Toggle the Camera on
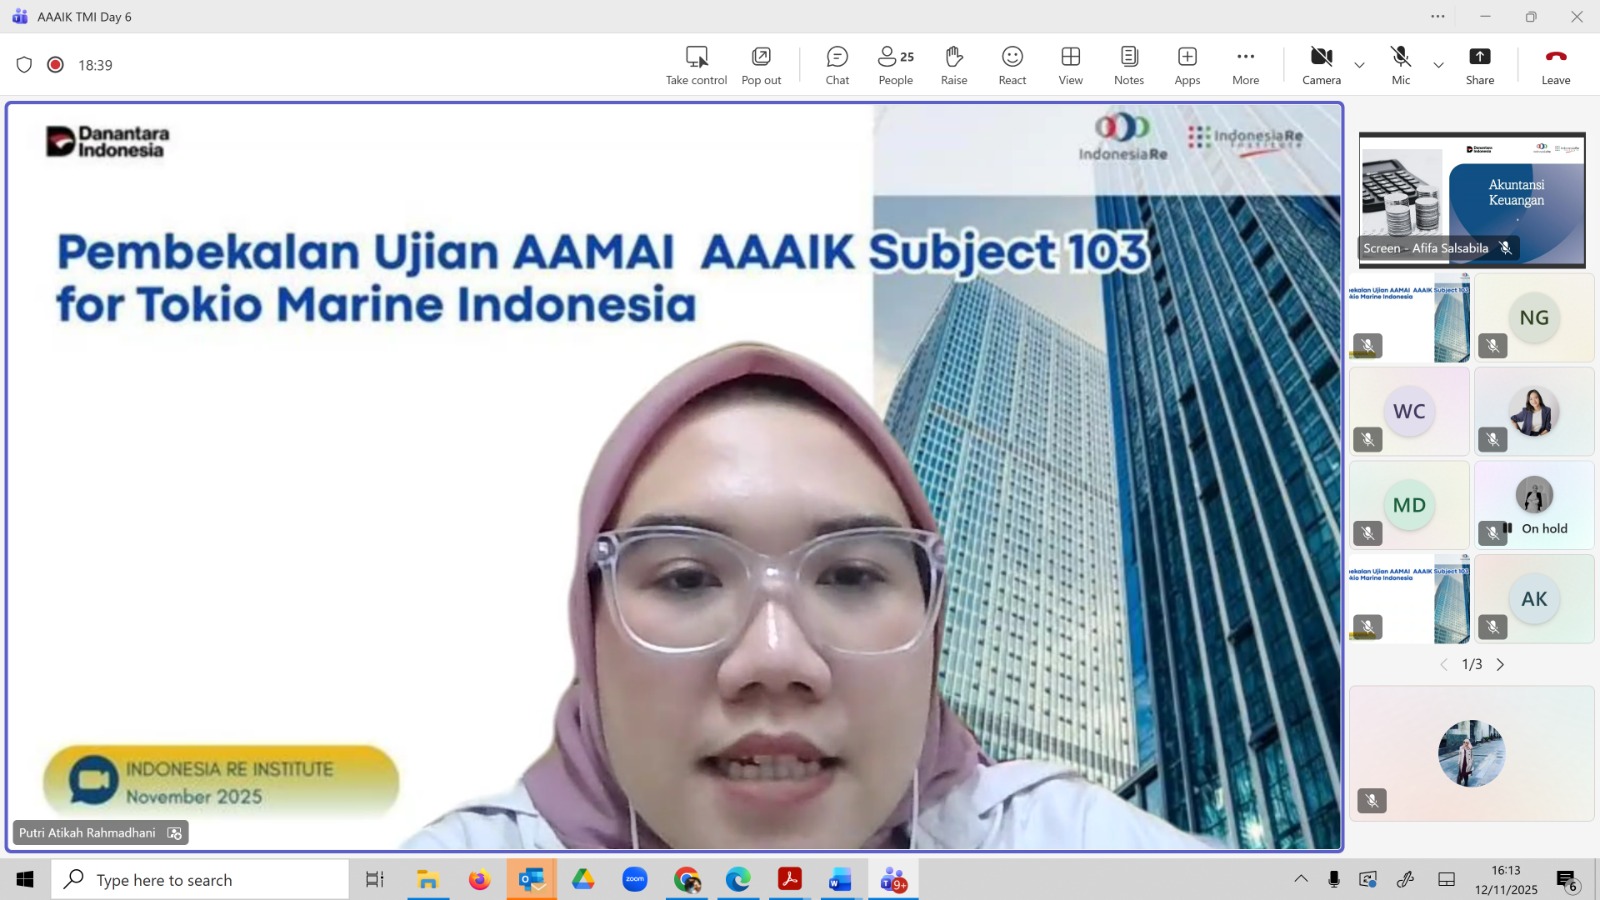 [x=1321, y=65]
